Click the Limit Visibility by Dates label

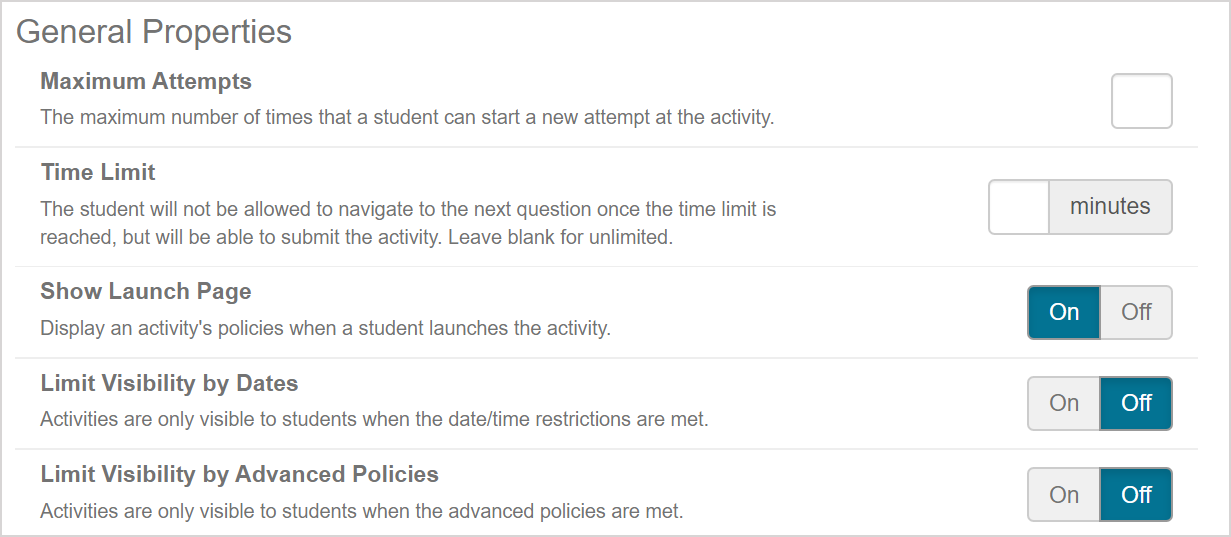pyautogui.click(x=169, y=383)
